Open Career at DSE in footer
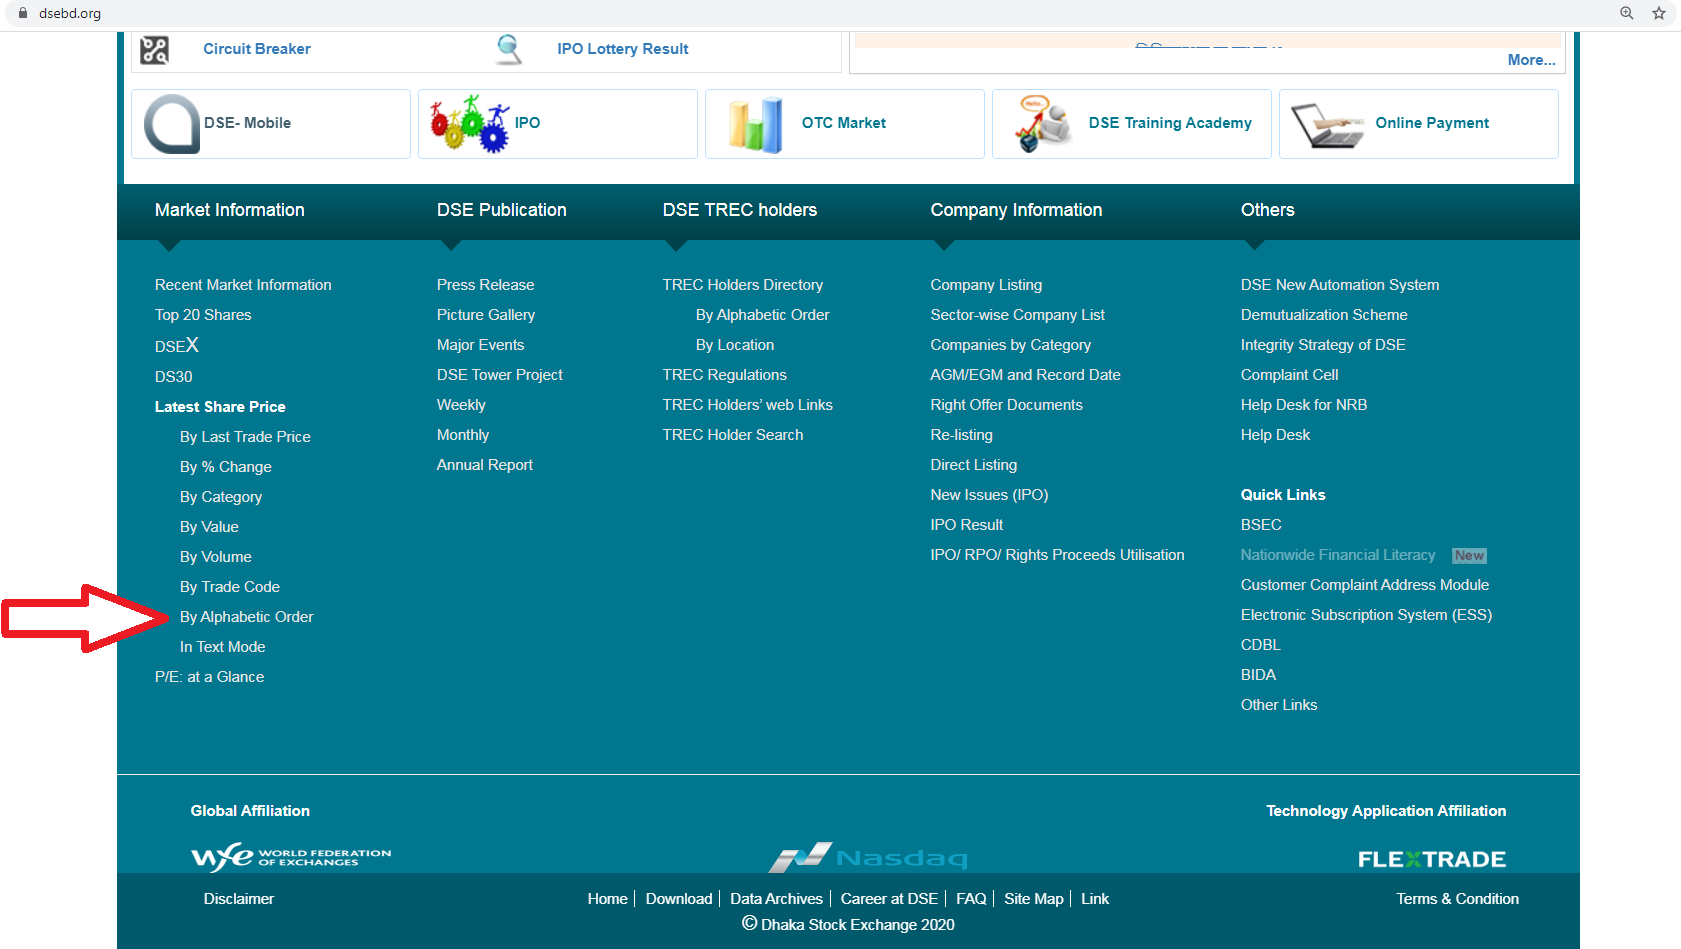This screenshot has height=949, width=1681. 890,899
